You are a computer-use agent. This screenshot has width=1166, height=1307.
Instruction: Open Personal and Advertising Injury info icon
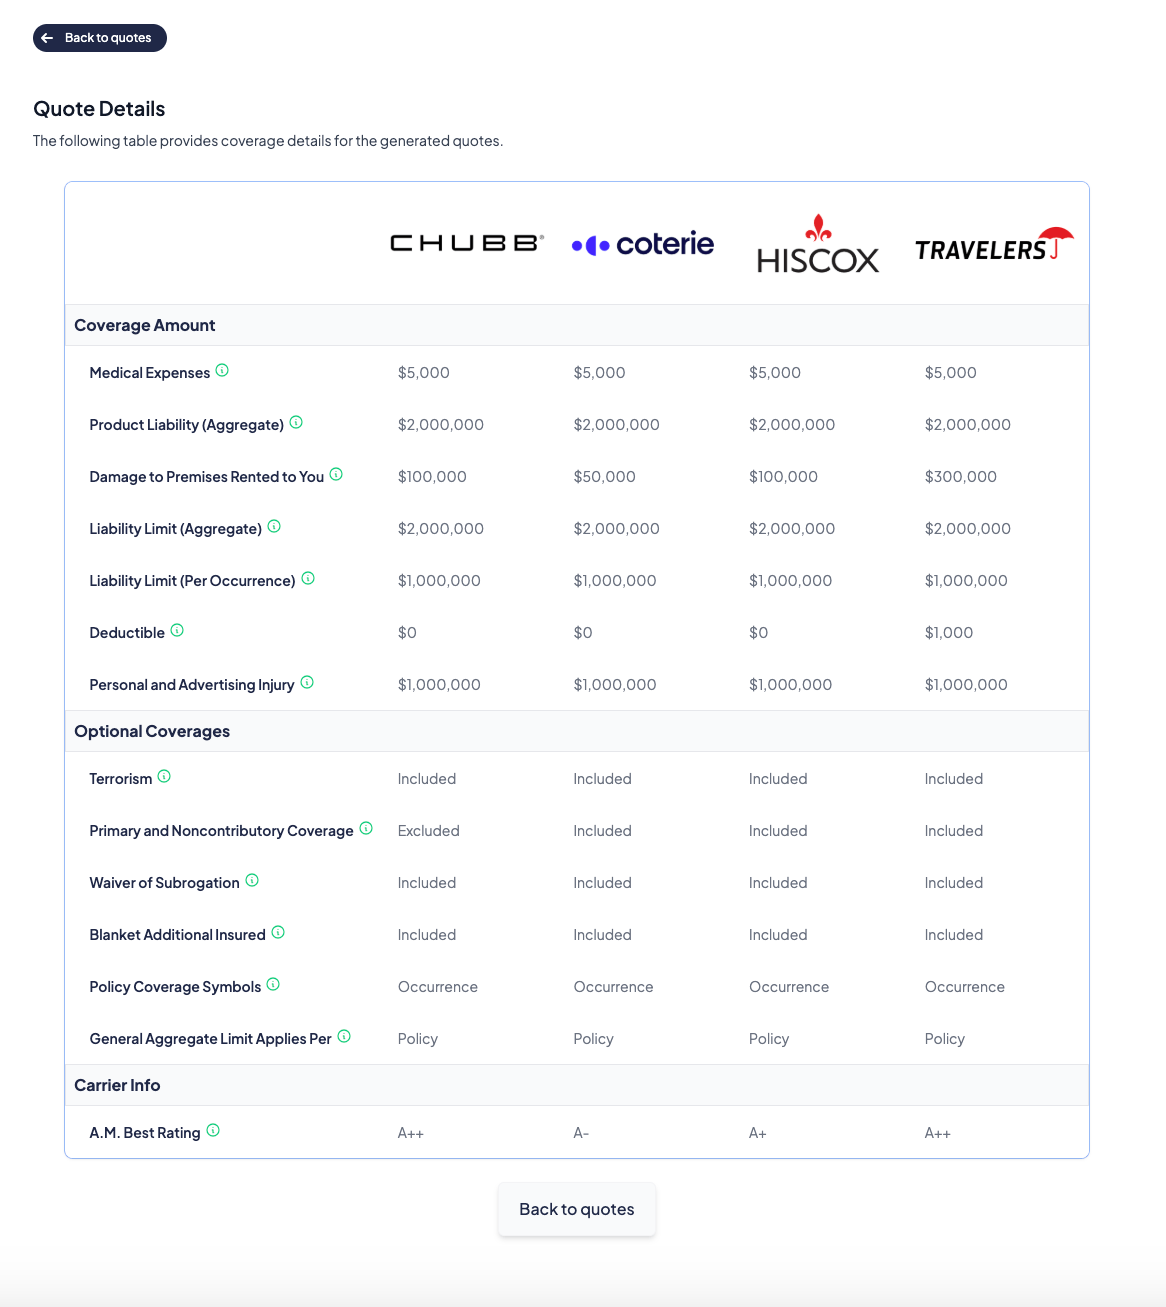(307, 683)
